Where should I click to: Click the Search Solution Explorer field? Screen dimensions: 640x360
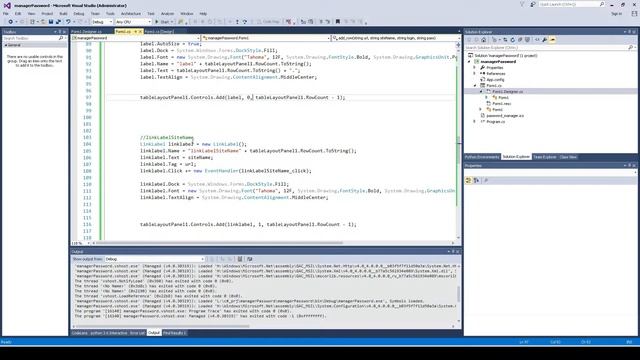(x=550, y=48)
